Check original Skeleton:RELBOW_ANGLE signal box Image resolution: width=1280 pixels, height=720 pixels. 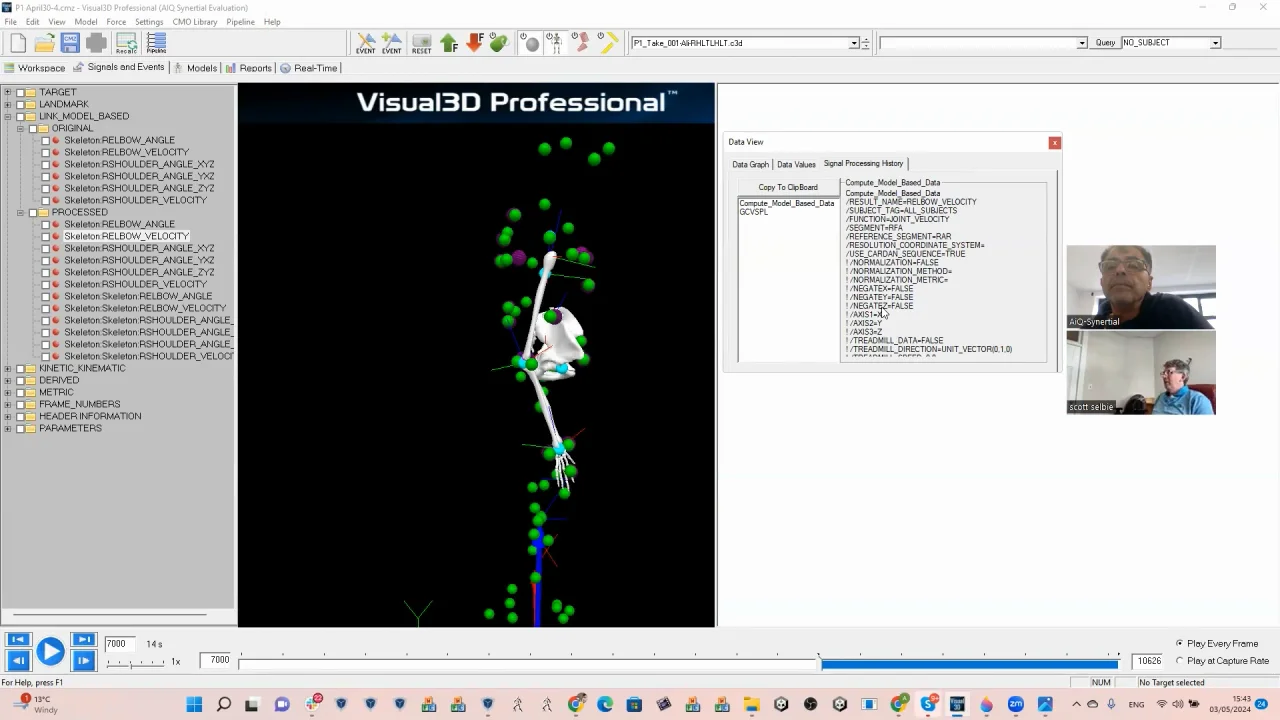pyautogui.click(x=45, y=140)
